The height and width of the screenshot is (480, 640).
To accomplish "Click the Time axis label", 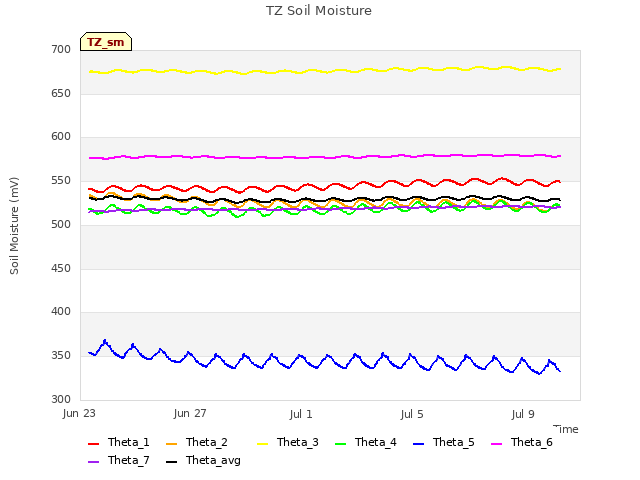I will [566, 429].
